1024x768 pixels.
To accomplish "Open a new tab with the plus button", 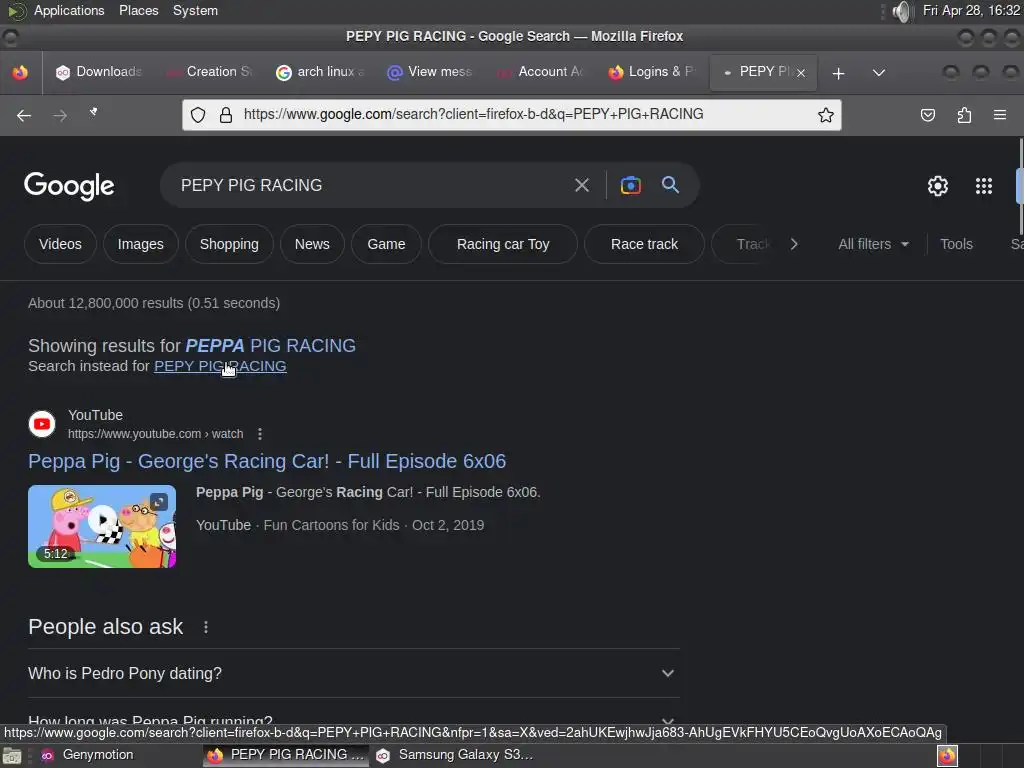I will 839,73.
